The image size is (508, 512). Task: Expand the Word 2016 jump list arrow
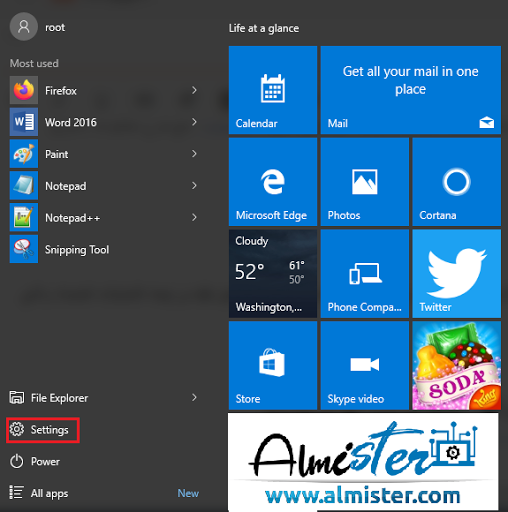coord(194,122)
